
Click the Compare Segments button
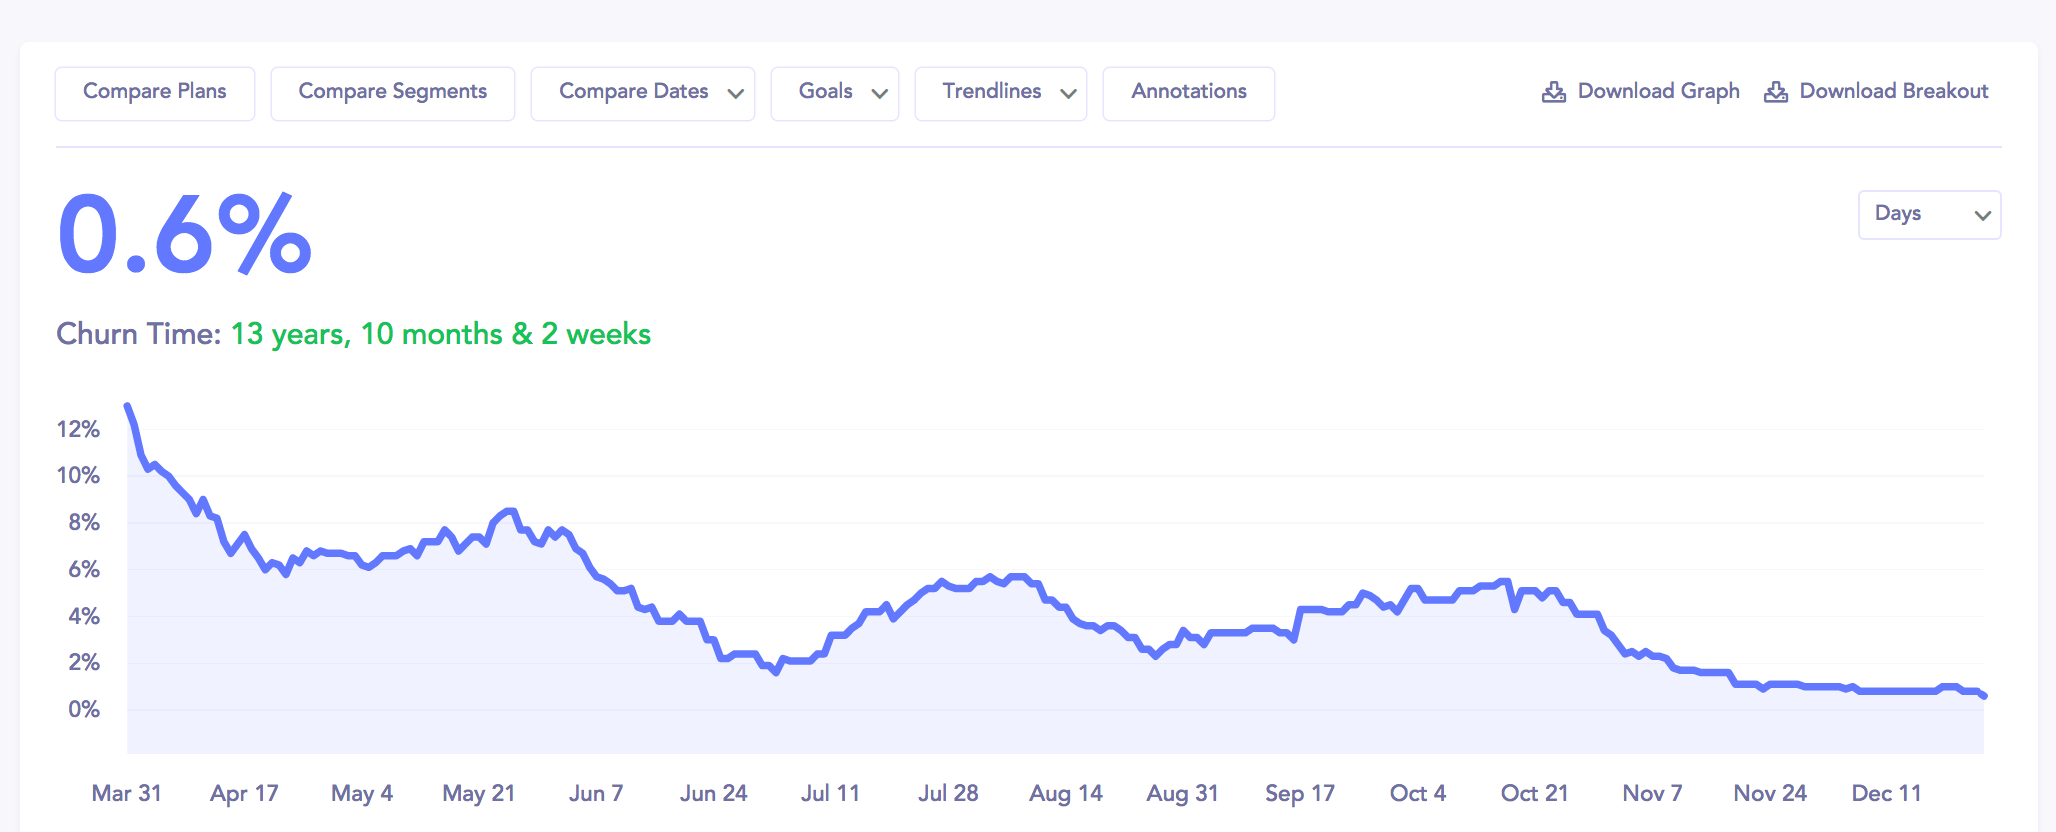[x=392, y=92]
